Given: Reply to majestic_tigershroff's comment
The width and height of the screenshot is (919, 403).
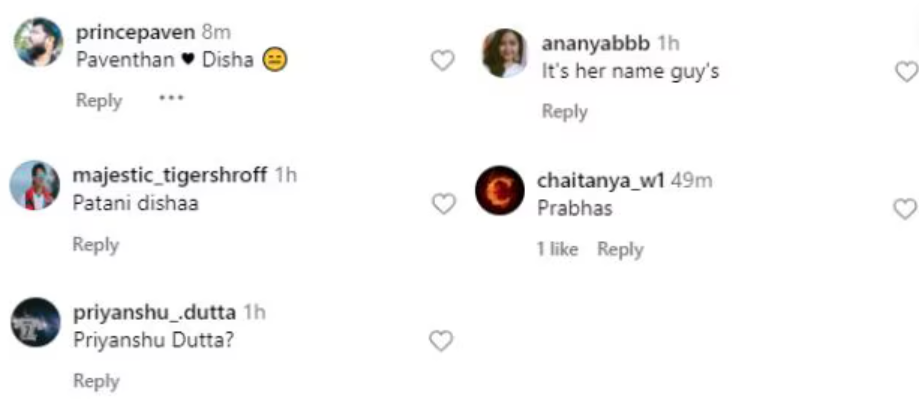Looking at the screenshot, I should pos(96,244).
